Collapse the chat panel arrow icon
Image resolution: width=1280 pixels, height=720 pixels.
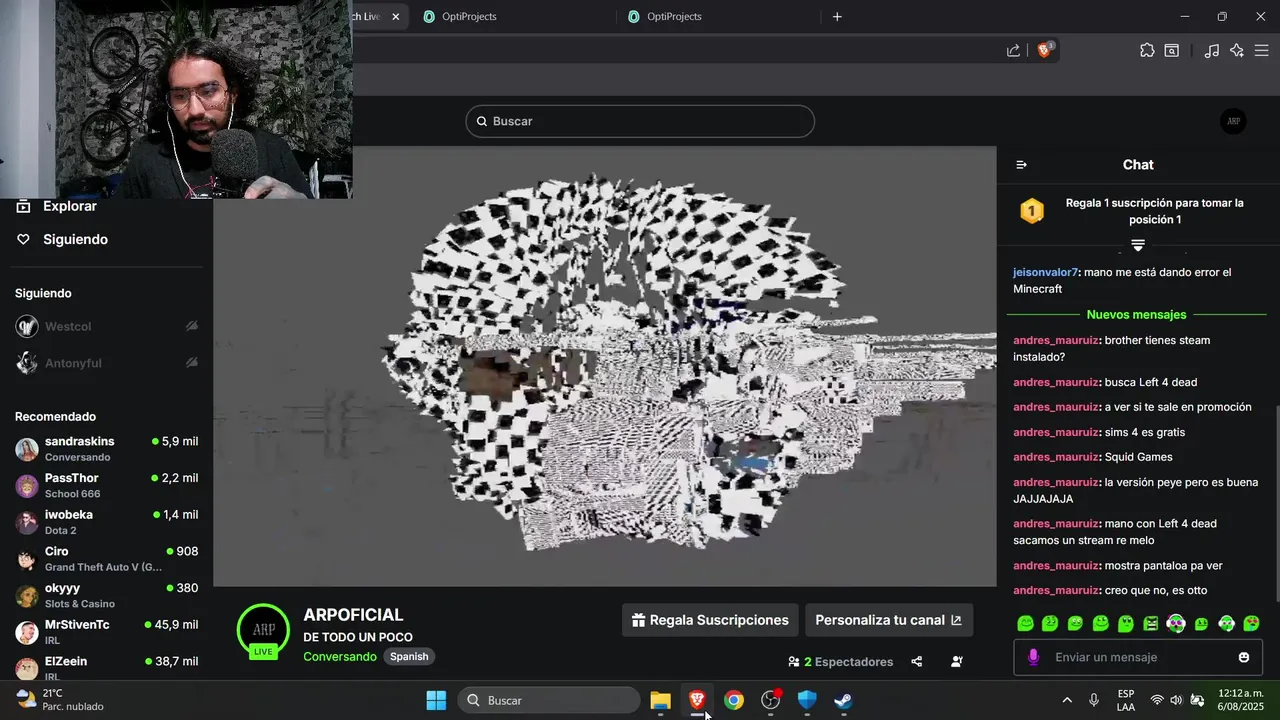click(1021, 165)
